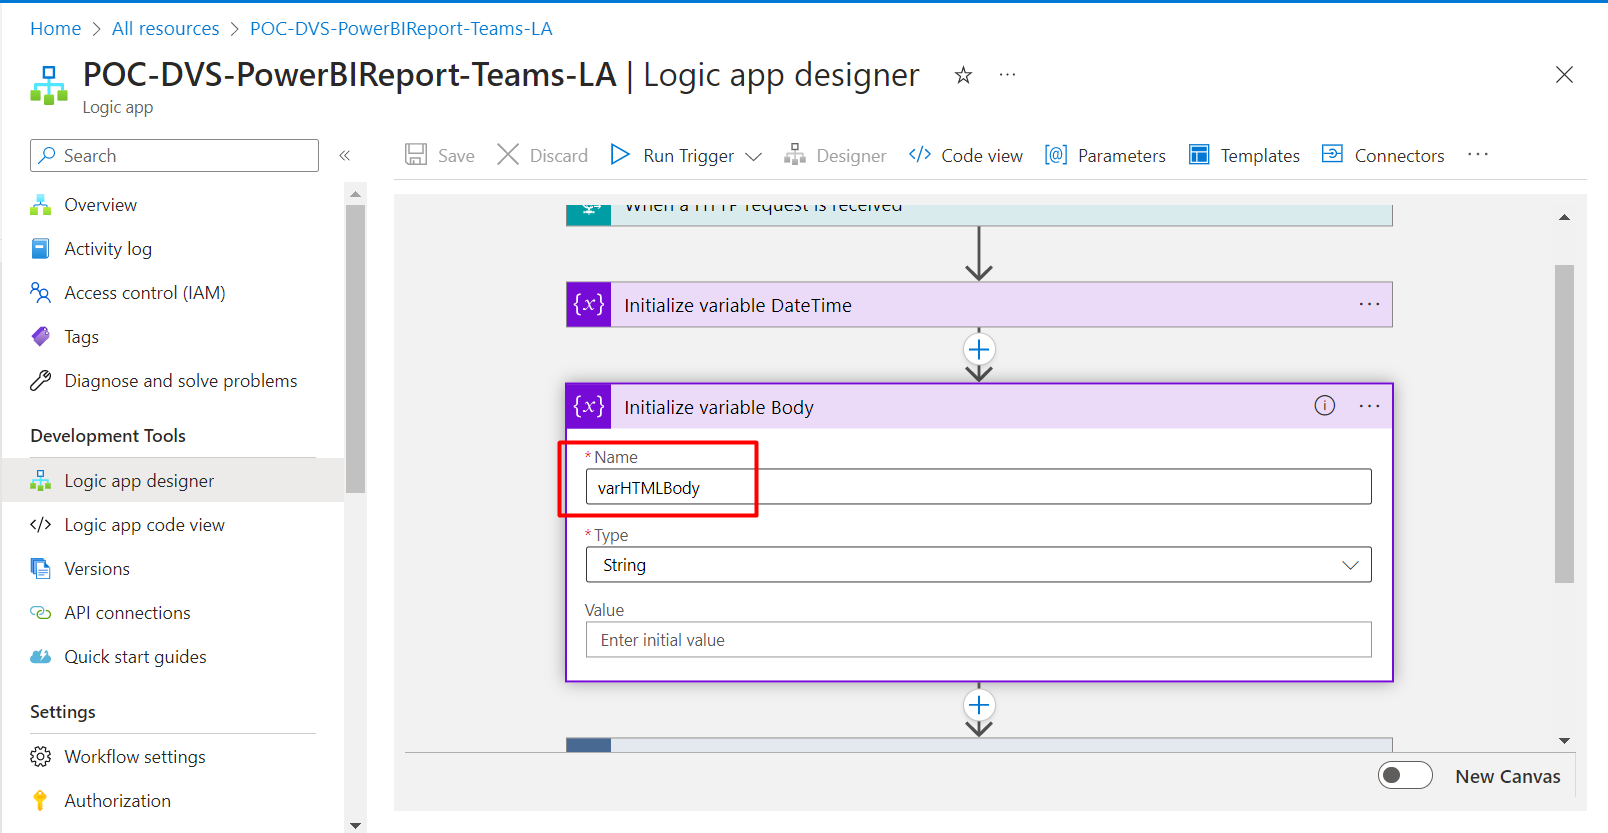Click the API connections link icon
1608x833 pixels.
[x=40, y=613]
